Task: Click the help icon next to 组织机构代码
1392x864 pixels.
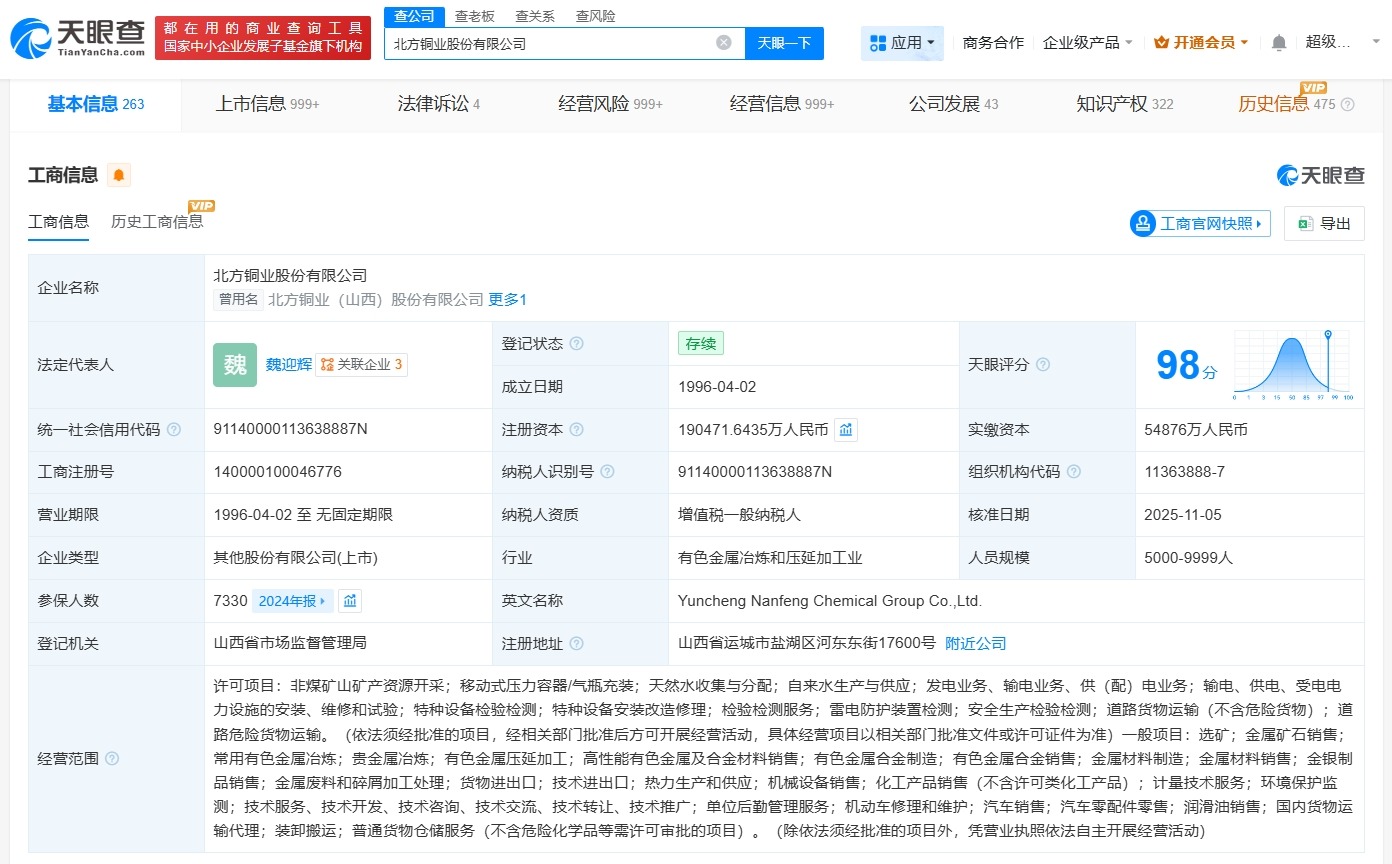Action: click(1073, 471)
